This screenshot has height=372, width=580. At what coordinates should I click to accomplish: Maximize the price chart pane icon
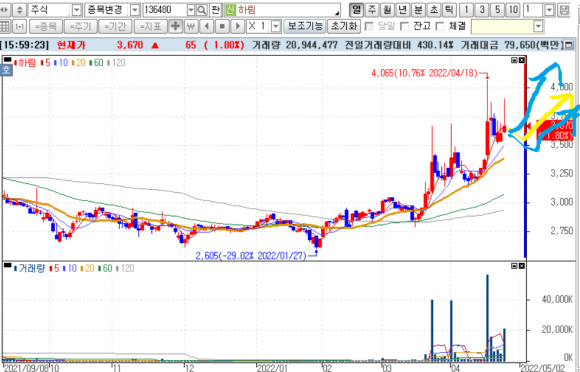(x=514, y=60)
